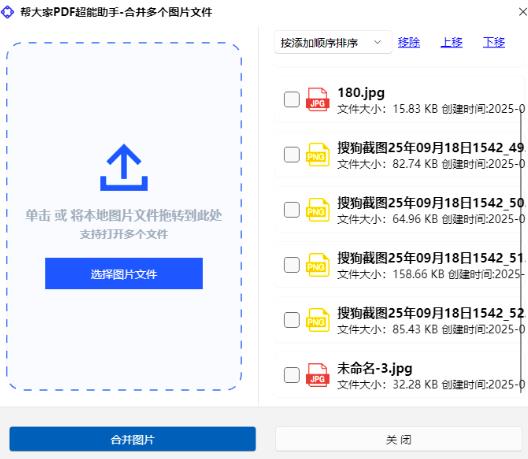The width and height of the screenshot is (528, 459).
Task: Click the 文件大小: 64.96 KB text
Action: [x=388, y=219]
